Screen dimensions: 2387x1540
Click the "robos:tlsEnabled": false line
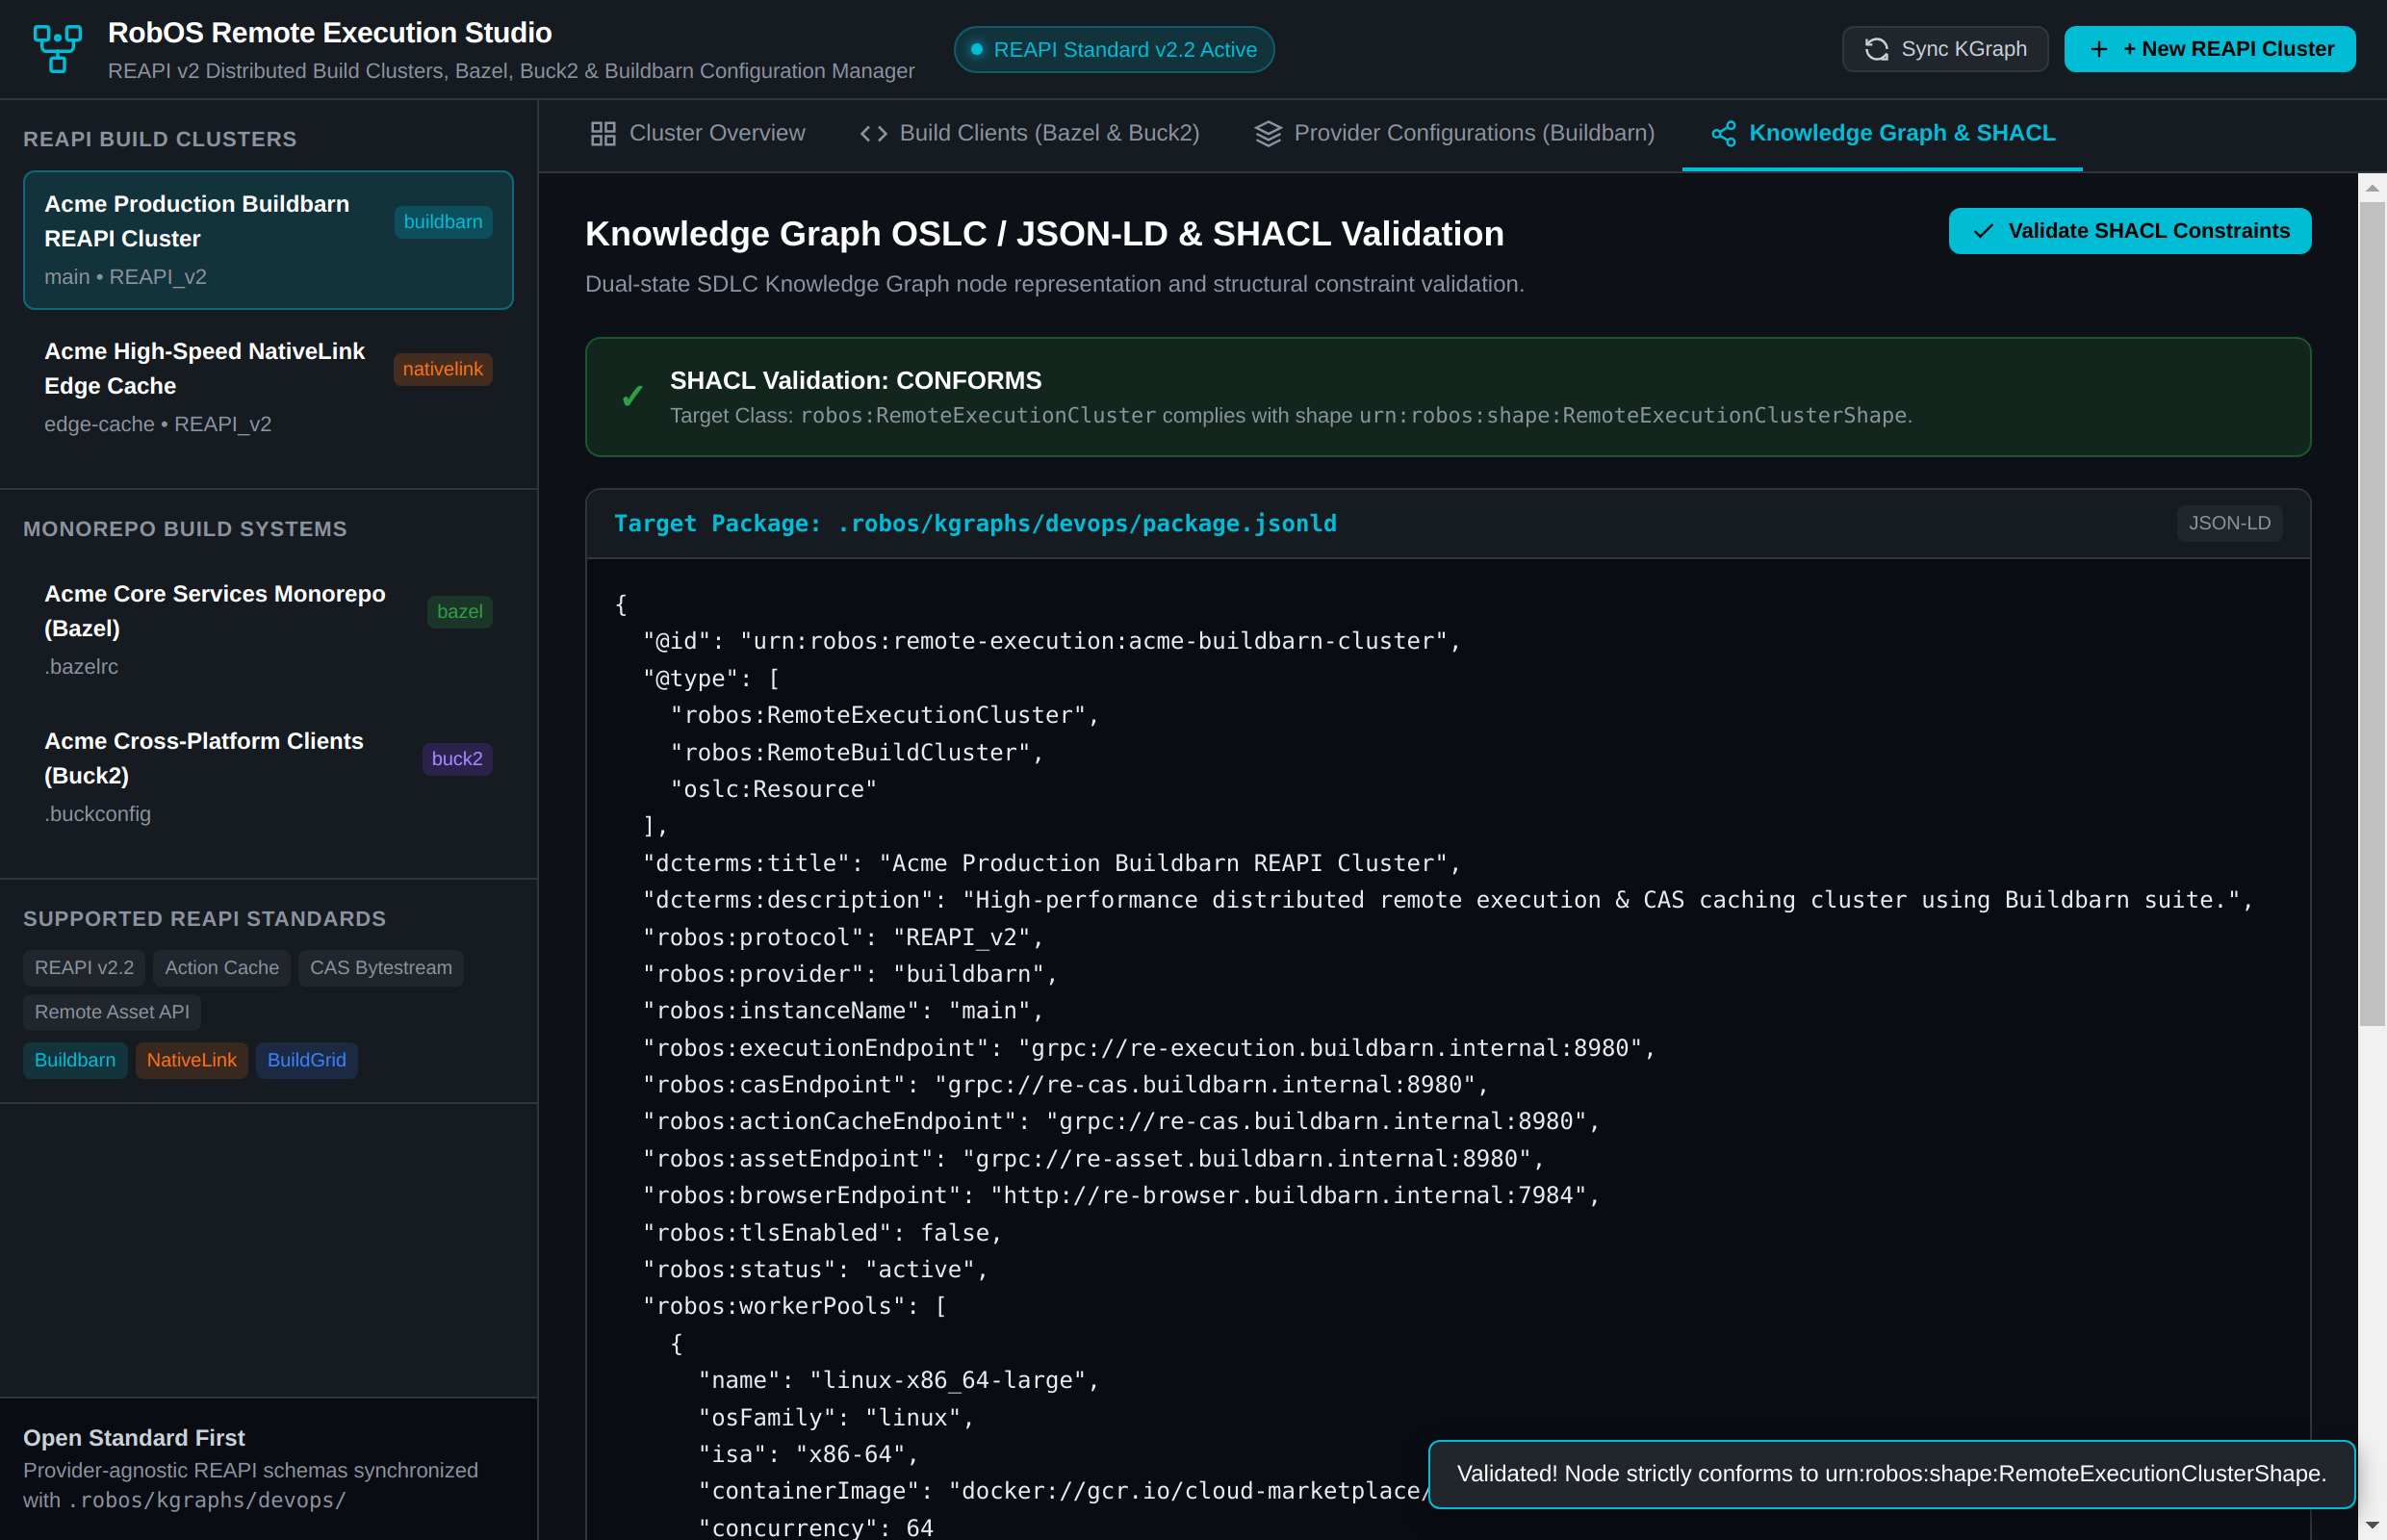click(x=821, y=1233)
